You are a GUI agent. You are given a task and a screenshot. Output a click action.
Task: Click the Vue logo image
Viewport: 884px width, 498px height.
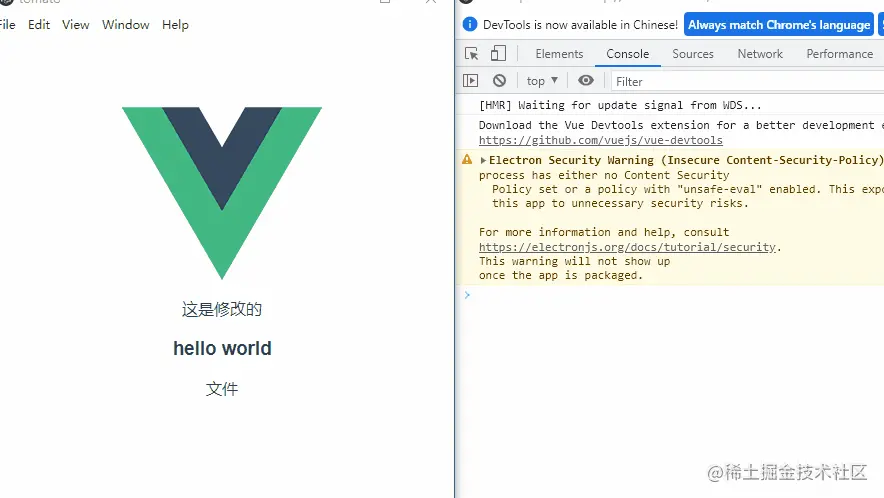pos(222,192)
